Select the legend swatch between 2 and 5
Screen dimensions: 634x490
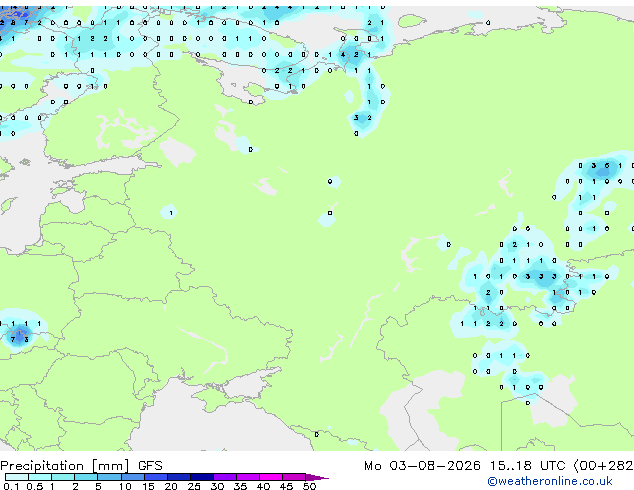pos(86,477)
